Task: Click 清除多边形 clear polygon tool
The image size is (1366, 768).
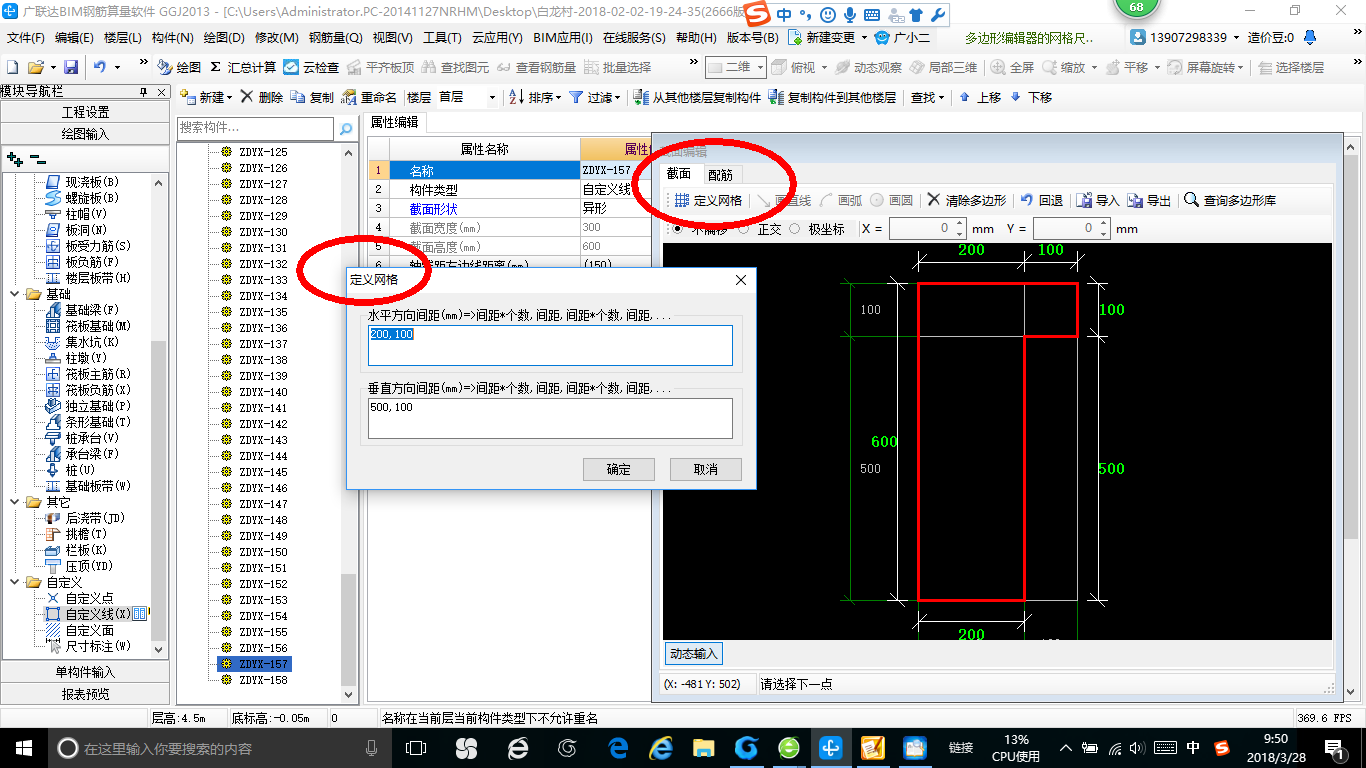Action: coord(966,200)
